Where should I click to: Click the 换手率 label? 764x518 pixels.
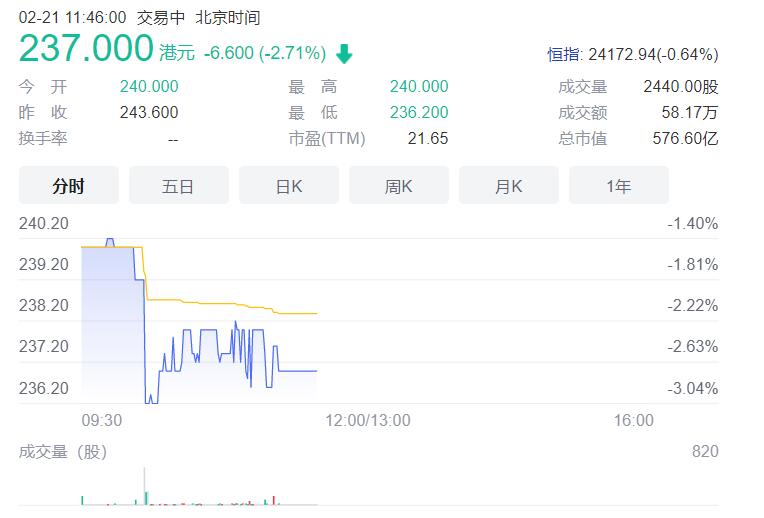pos(43,138)
